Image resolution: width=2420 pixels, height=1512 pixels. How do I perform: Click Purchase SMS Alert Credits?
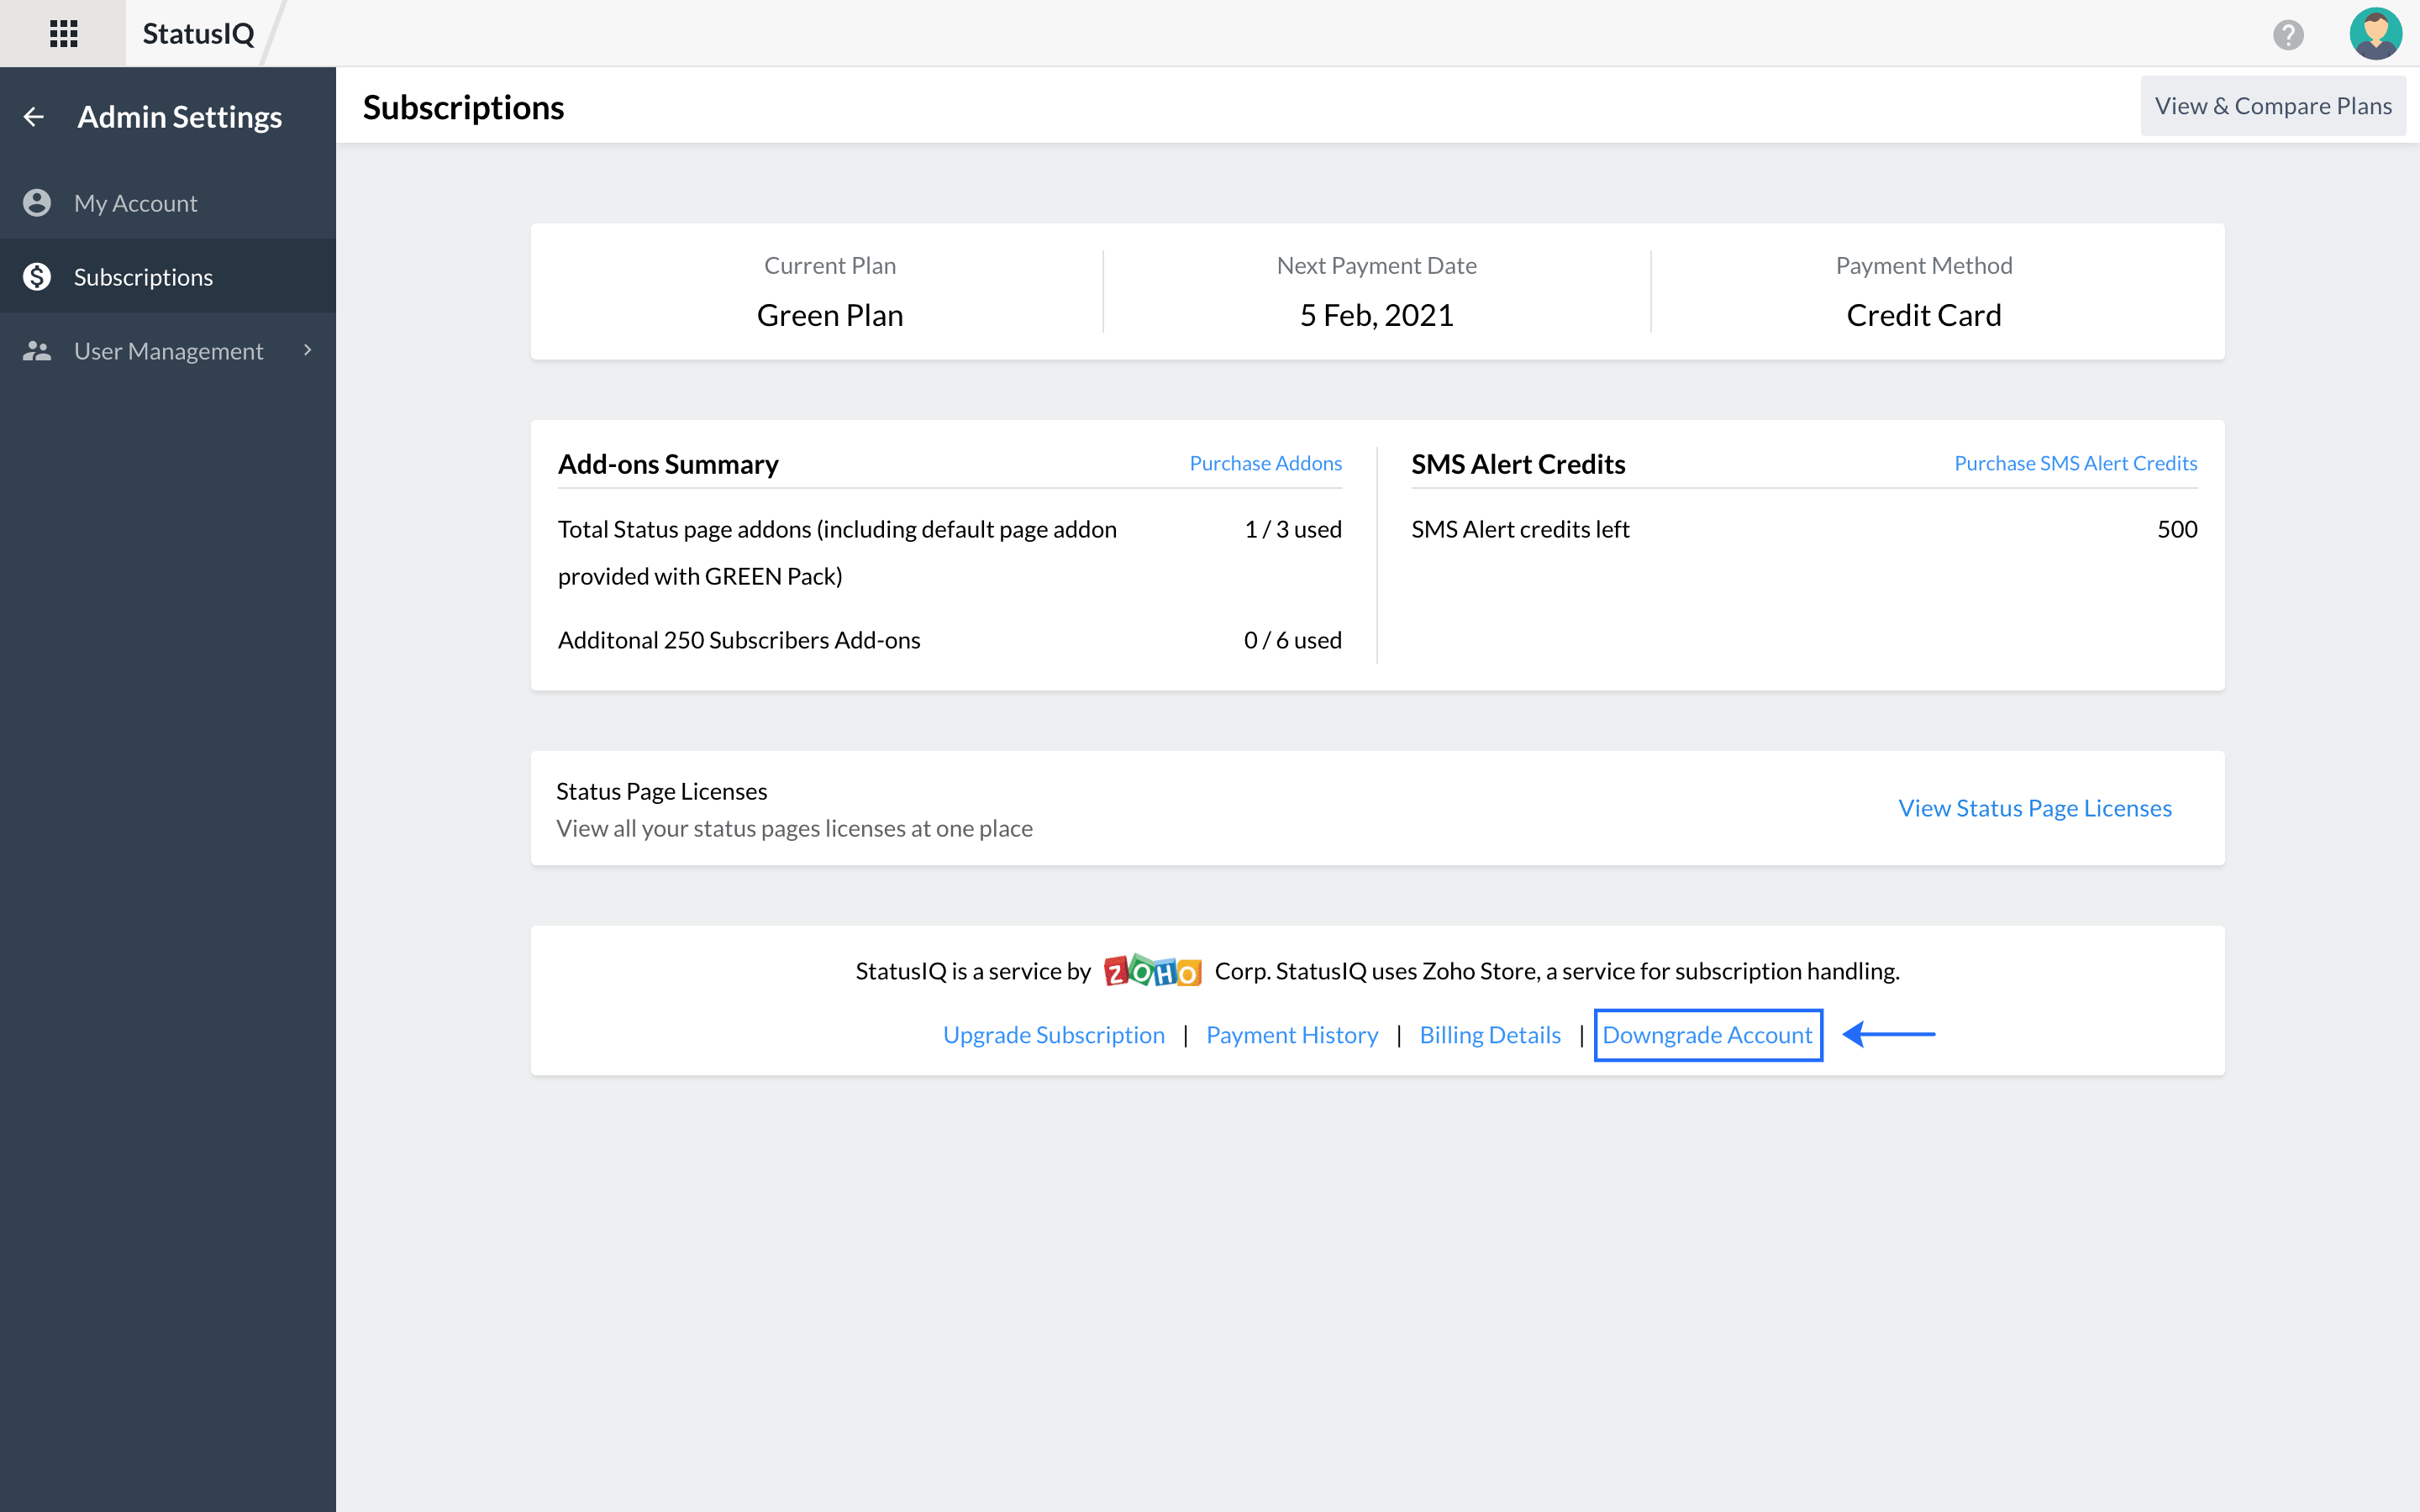coord(2076,462)
